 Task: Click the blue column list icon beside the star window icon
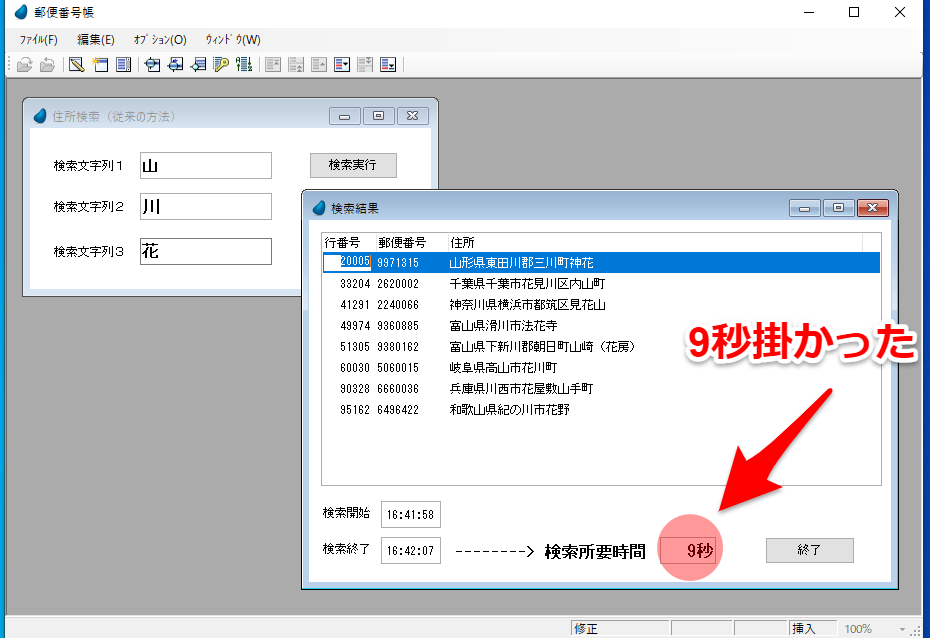click(x=123, y=65)
